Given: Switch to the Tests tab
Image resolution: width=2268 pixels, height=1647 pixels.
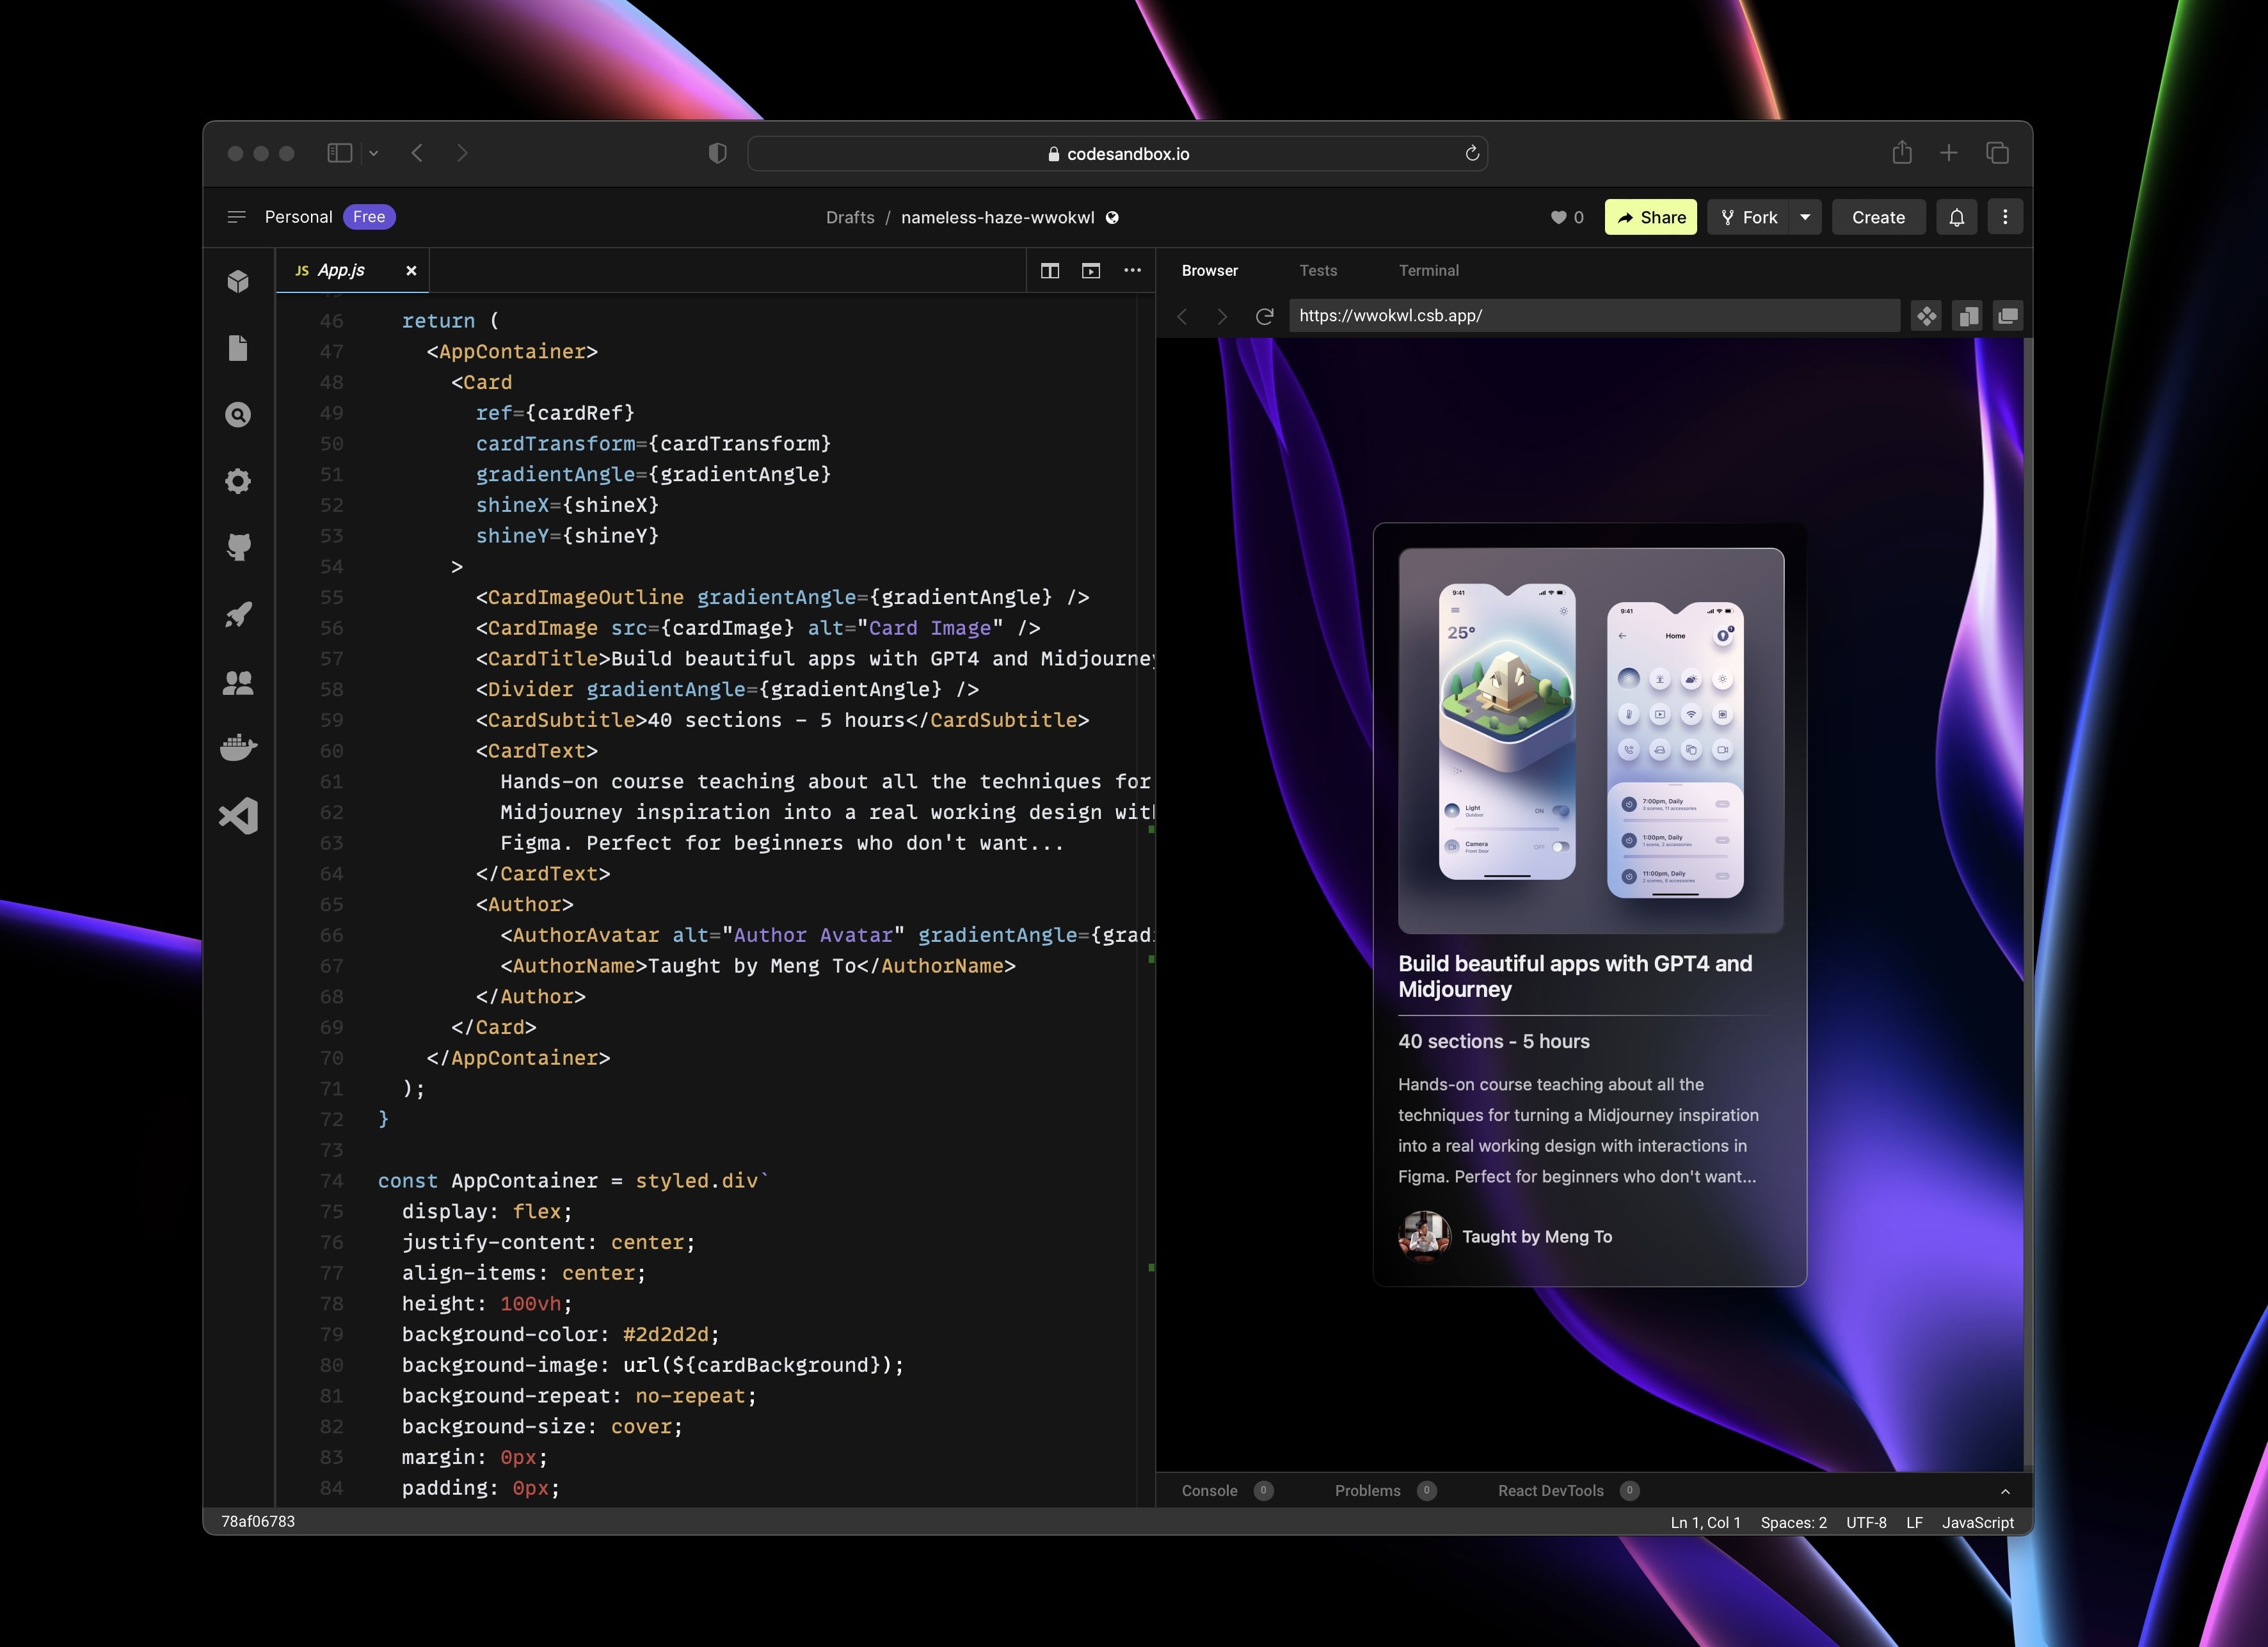Looking at the screenshot, I should [1318, 270].
